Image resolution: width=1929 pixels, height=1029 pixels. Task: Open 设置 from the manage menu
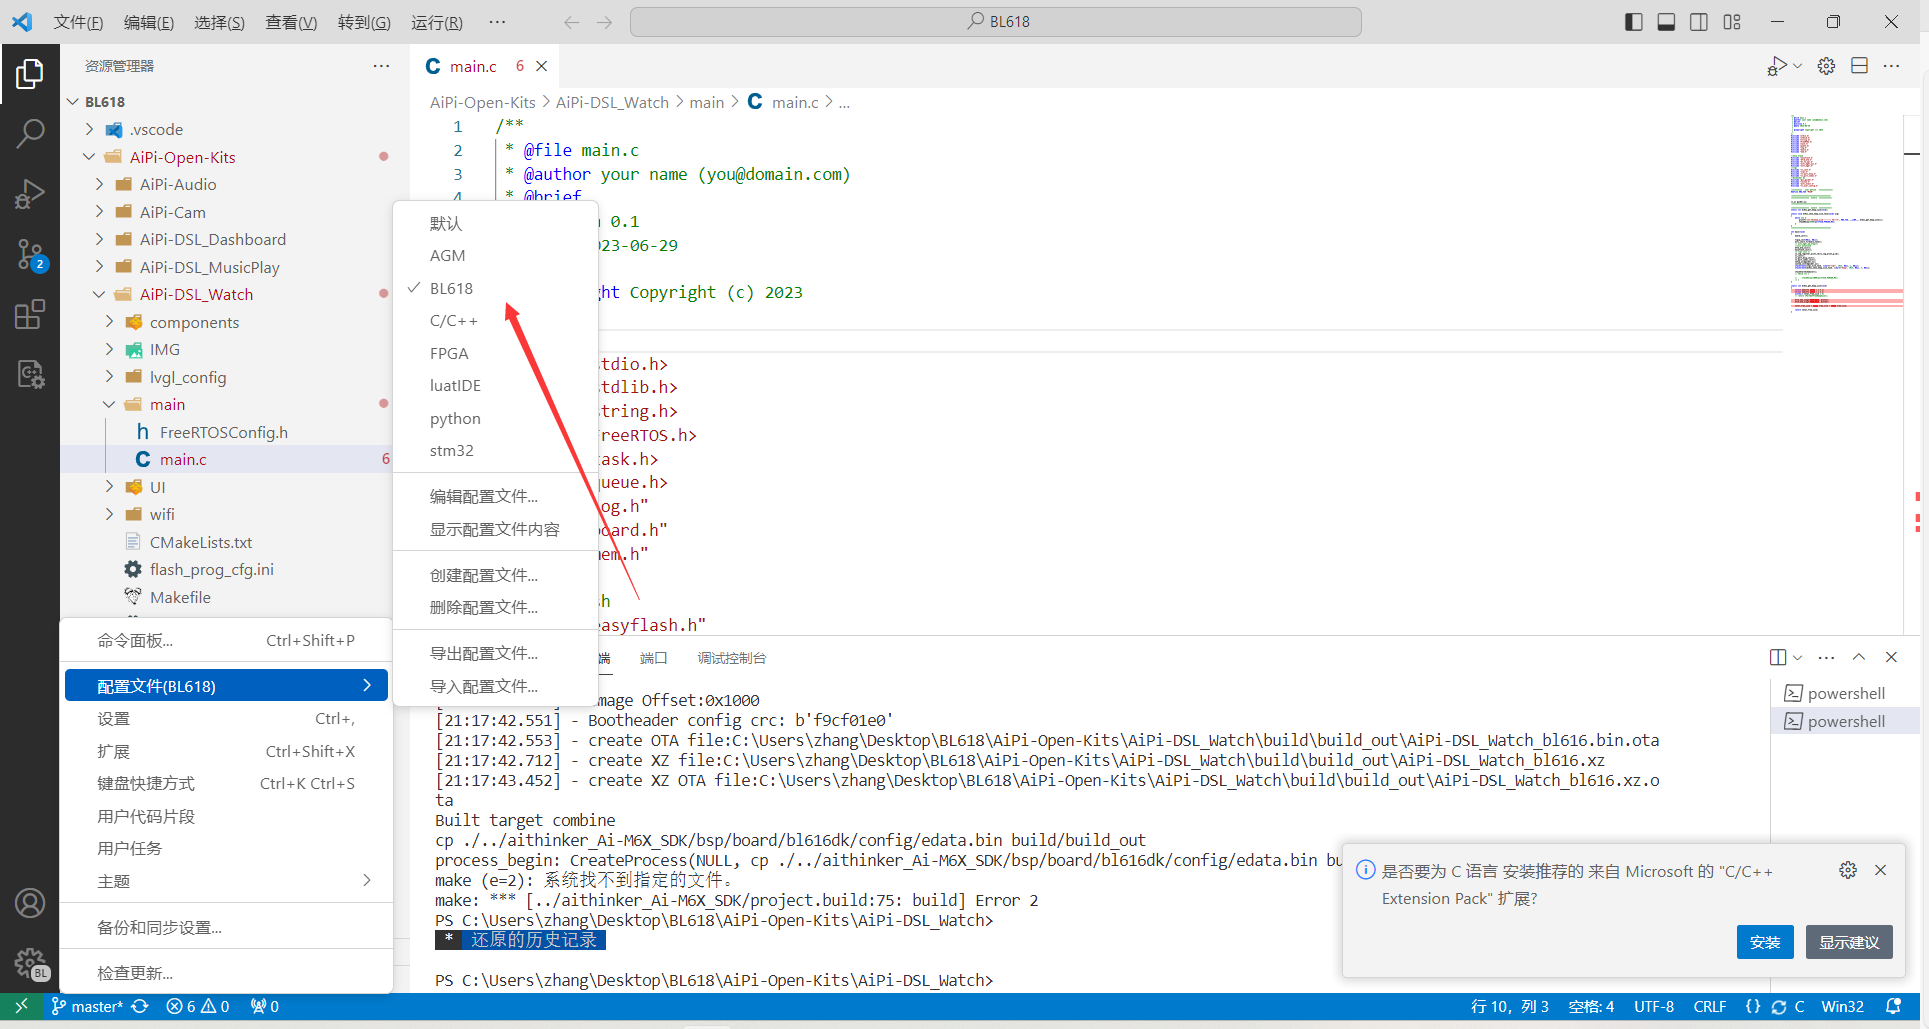click(x=226, y=719)
